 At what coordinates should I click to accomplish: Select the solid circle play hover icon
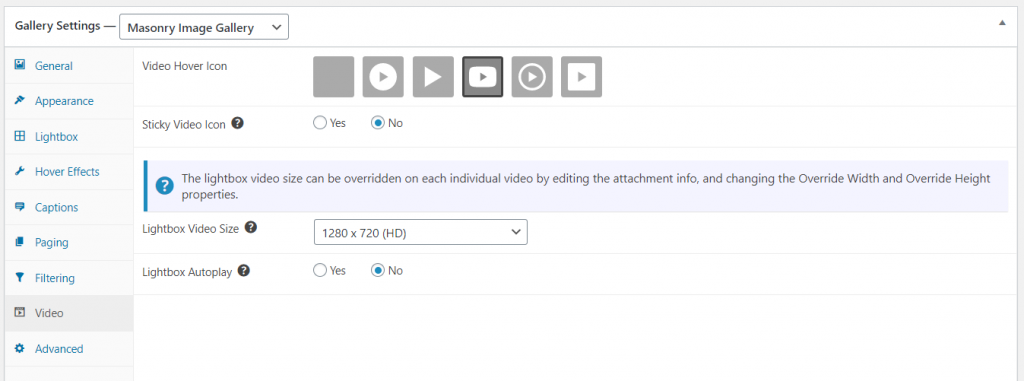point(383,76)
